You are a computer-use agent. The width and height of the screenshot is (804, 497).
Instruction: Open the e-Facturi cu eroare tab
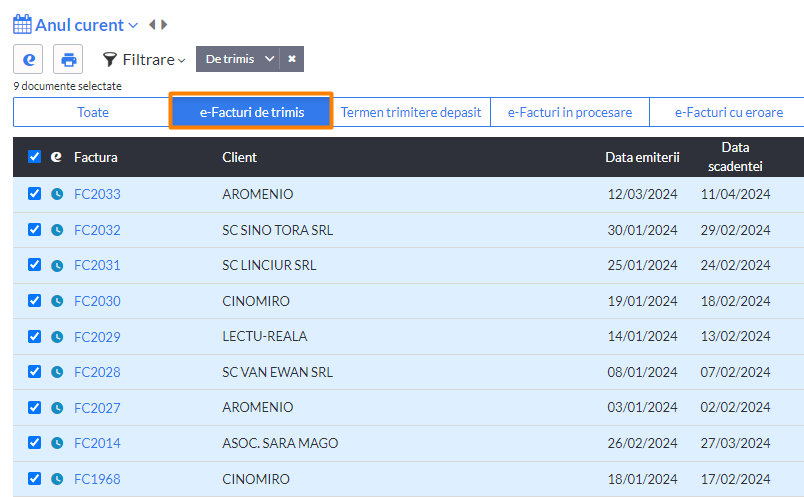[729, 112]
